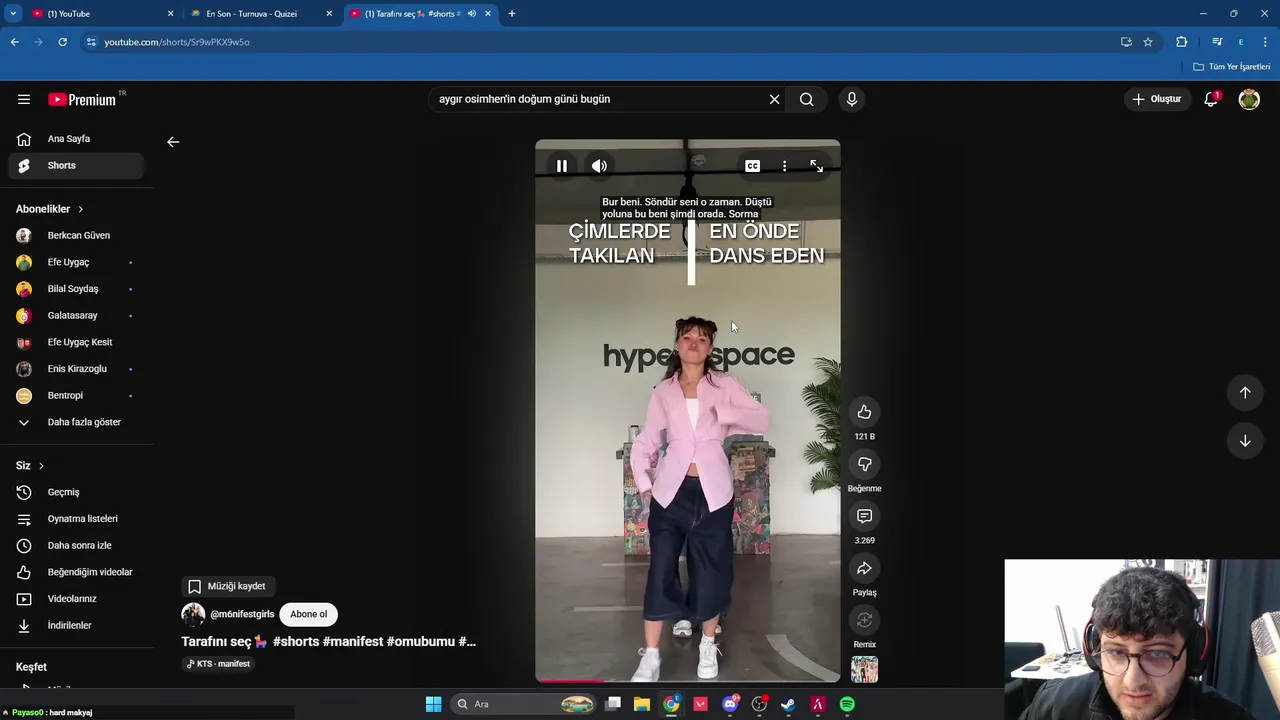Open Daha sonra izle watch later
Screen dimensions: 1280x720
(x=76, y=545)
